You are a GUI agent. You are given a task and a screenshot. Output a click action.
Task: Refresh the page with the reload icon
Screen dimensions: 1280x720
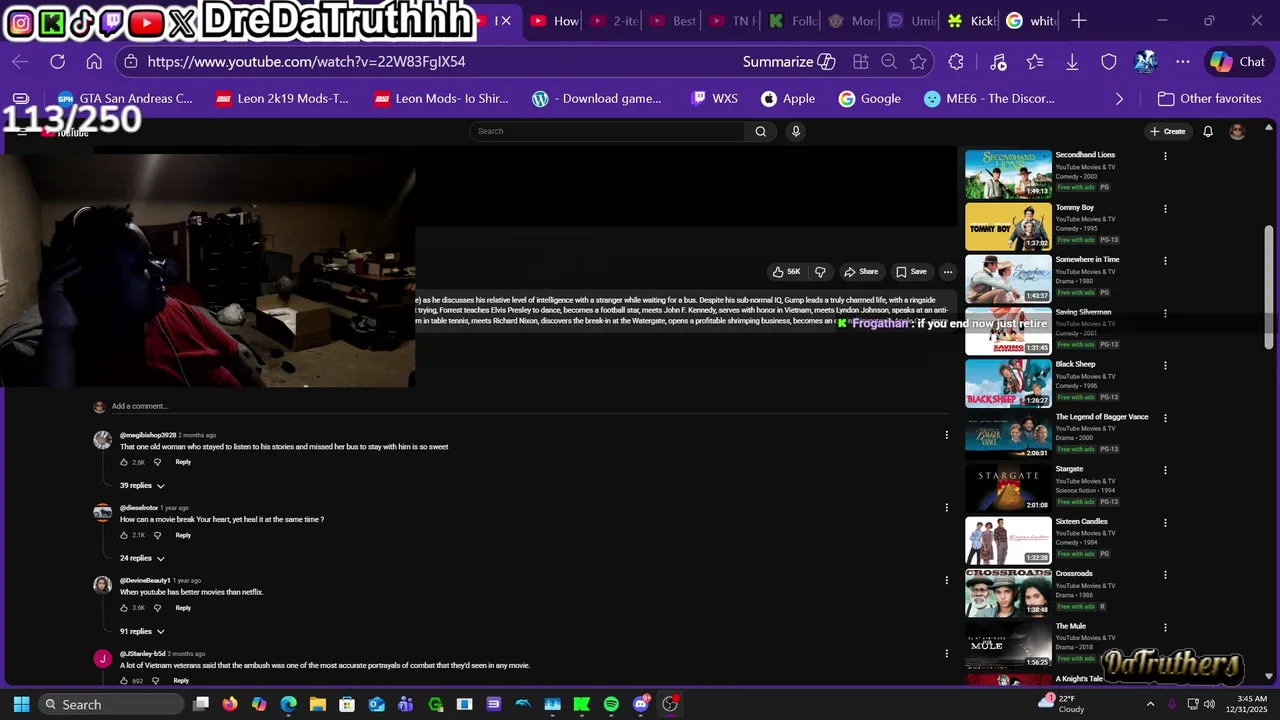pos(57,62)
